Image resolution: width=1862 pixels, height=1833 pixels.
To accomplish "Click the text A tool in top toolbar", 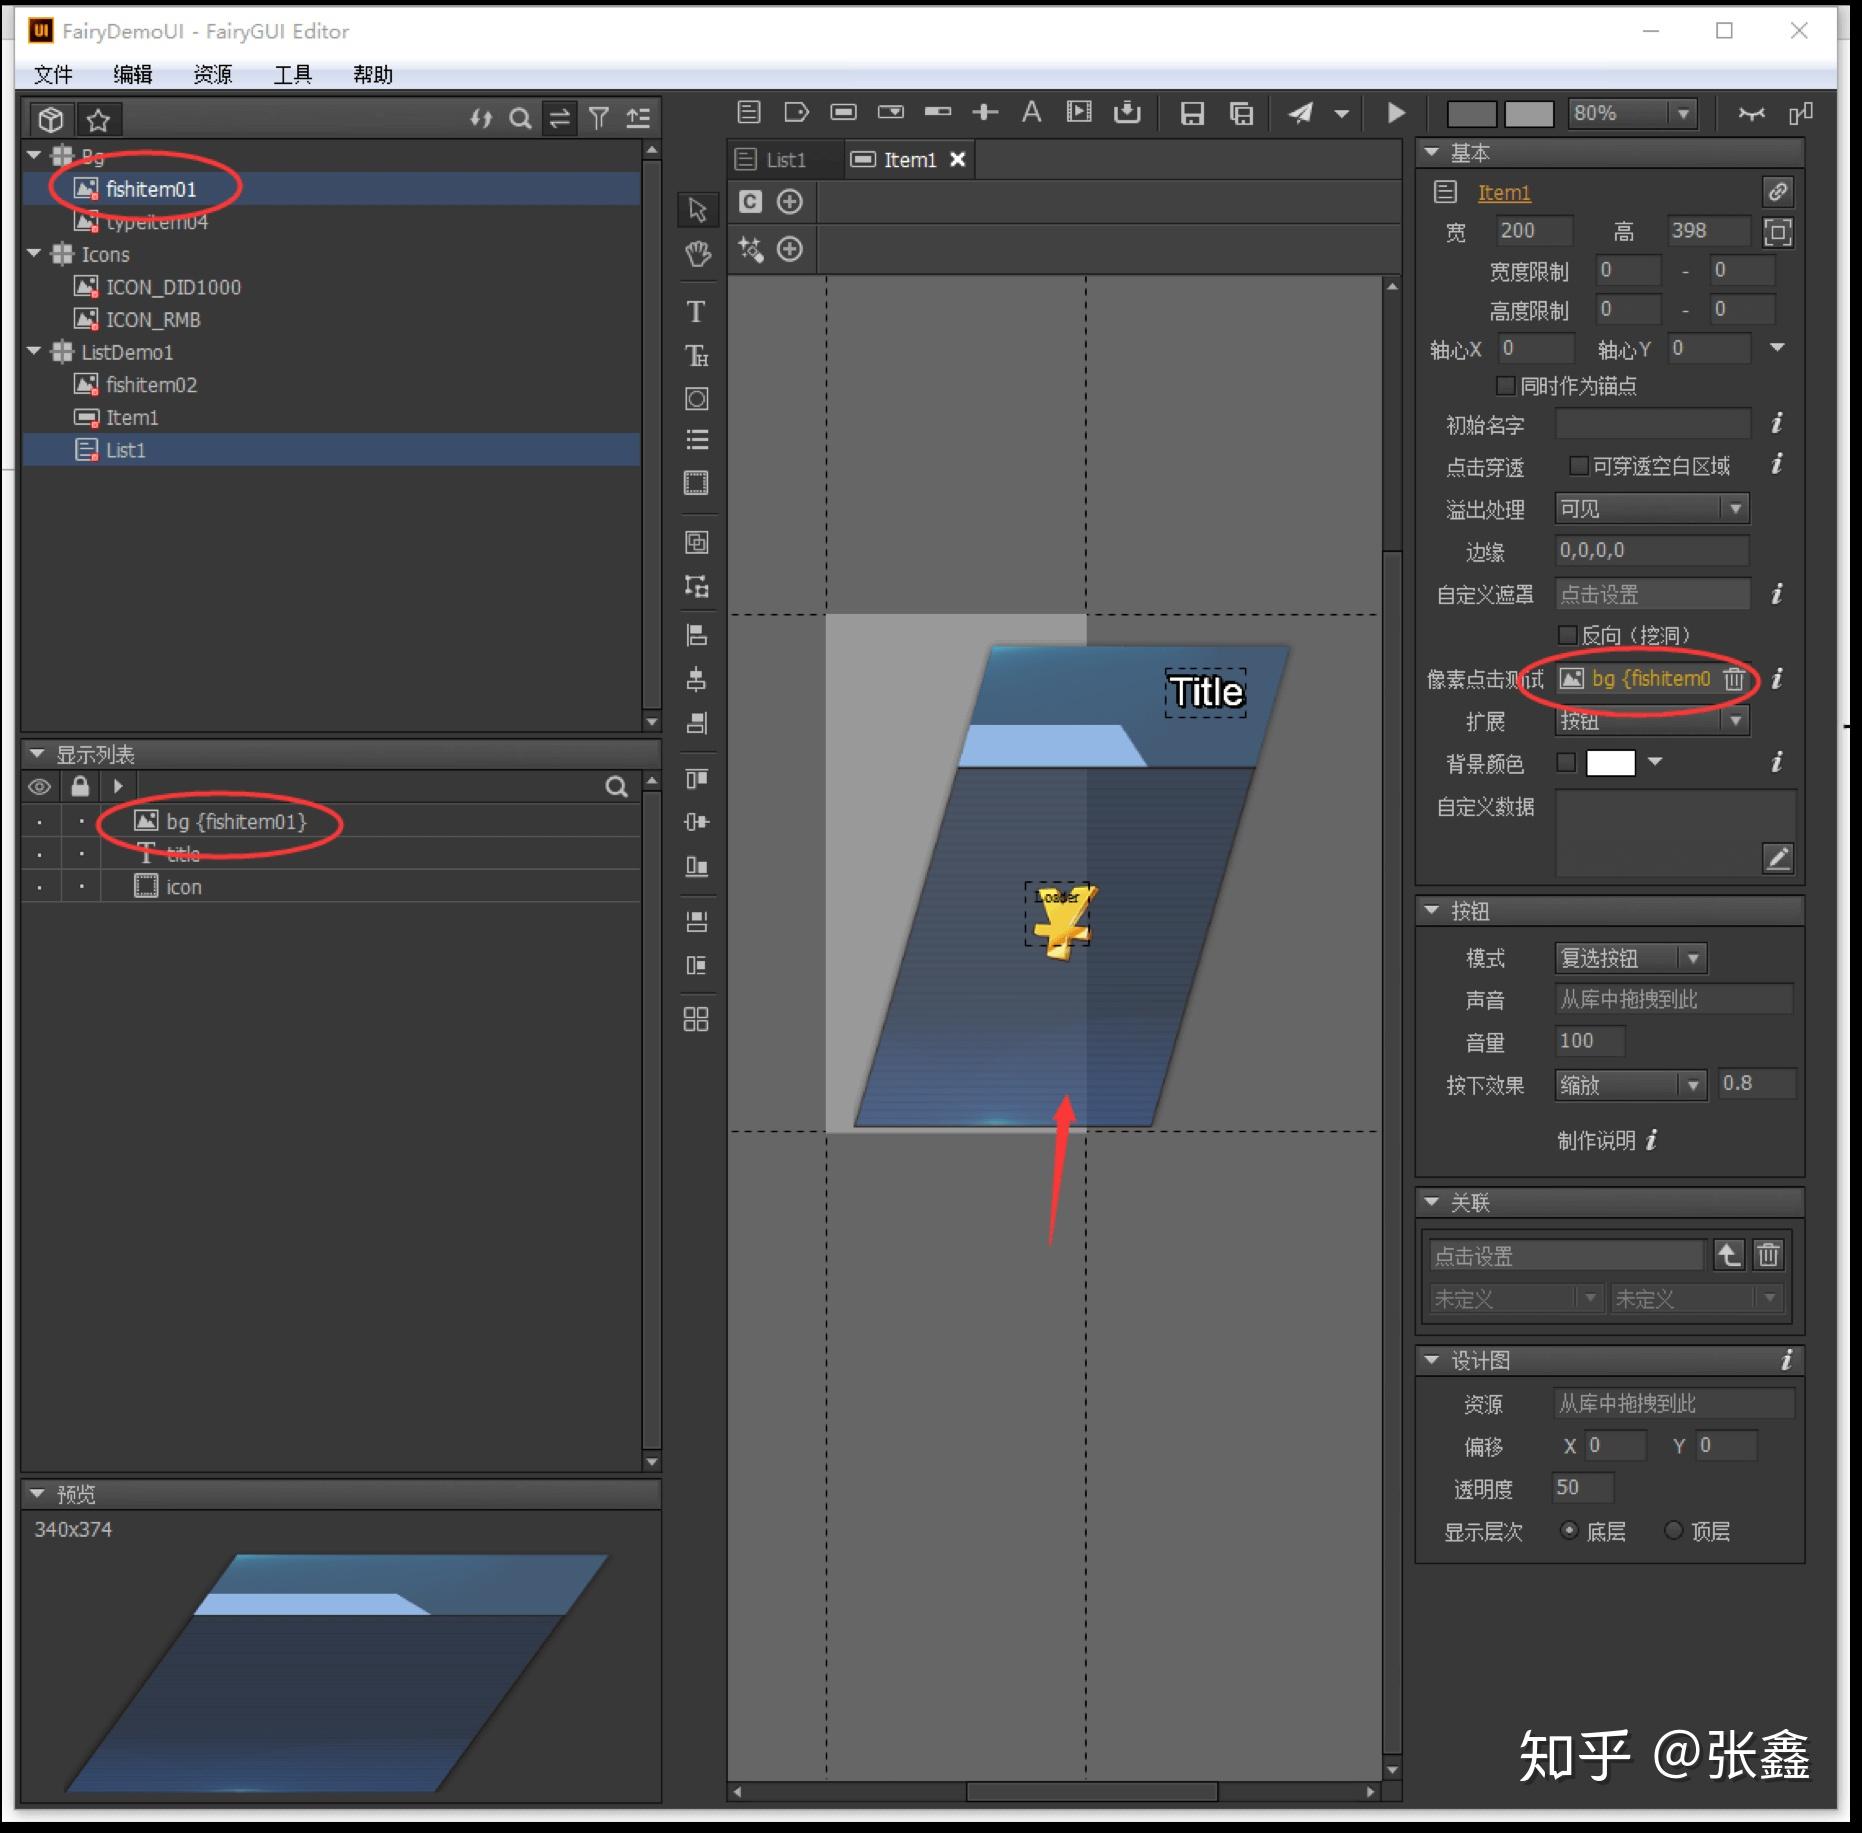I will (1031, 112).
